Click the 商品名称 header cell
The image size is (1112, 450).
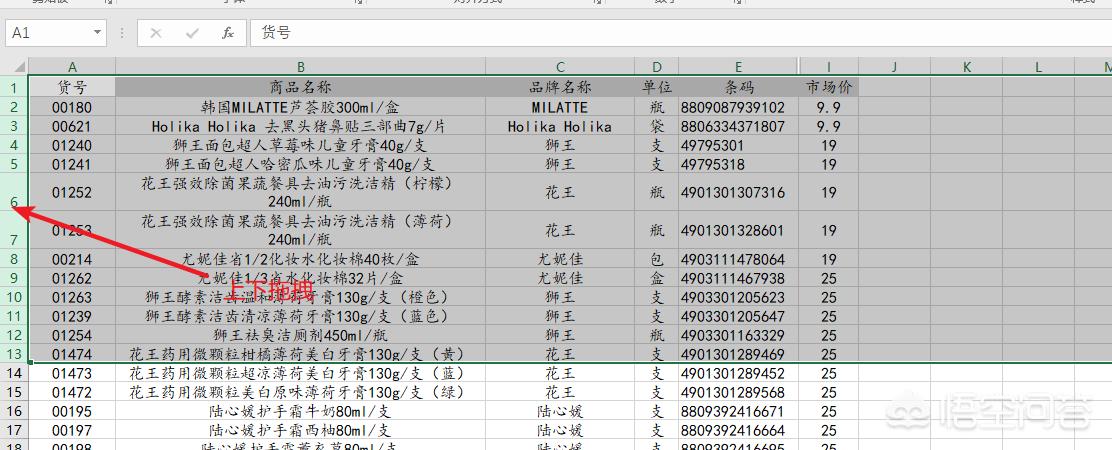coord(301,88)
